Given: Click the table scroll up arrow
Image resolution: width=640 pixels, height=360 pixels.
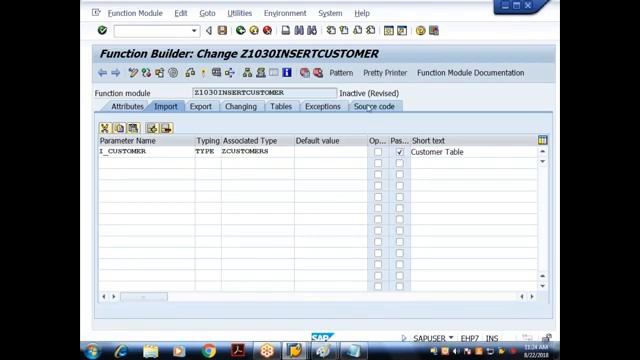Looking at the screenshot, I should click(x=542, y=151).
